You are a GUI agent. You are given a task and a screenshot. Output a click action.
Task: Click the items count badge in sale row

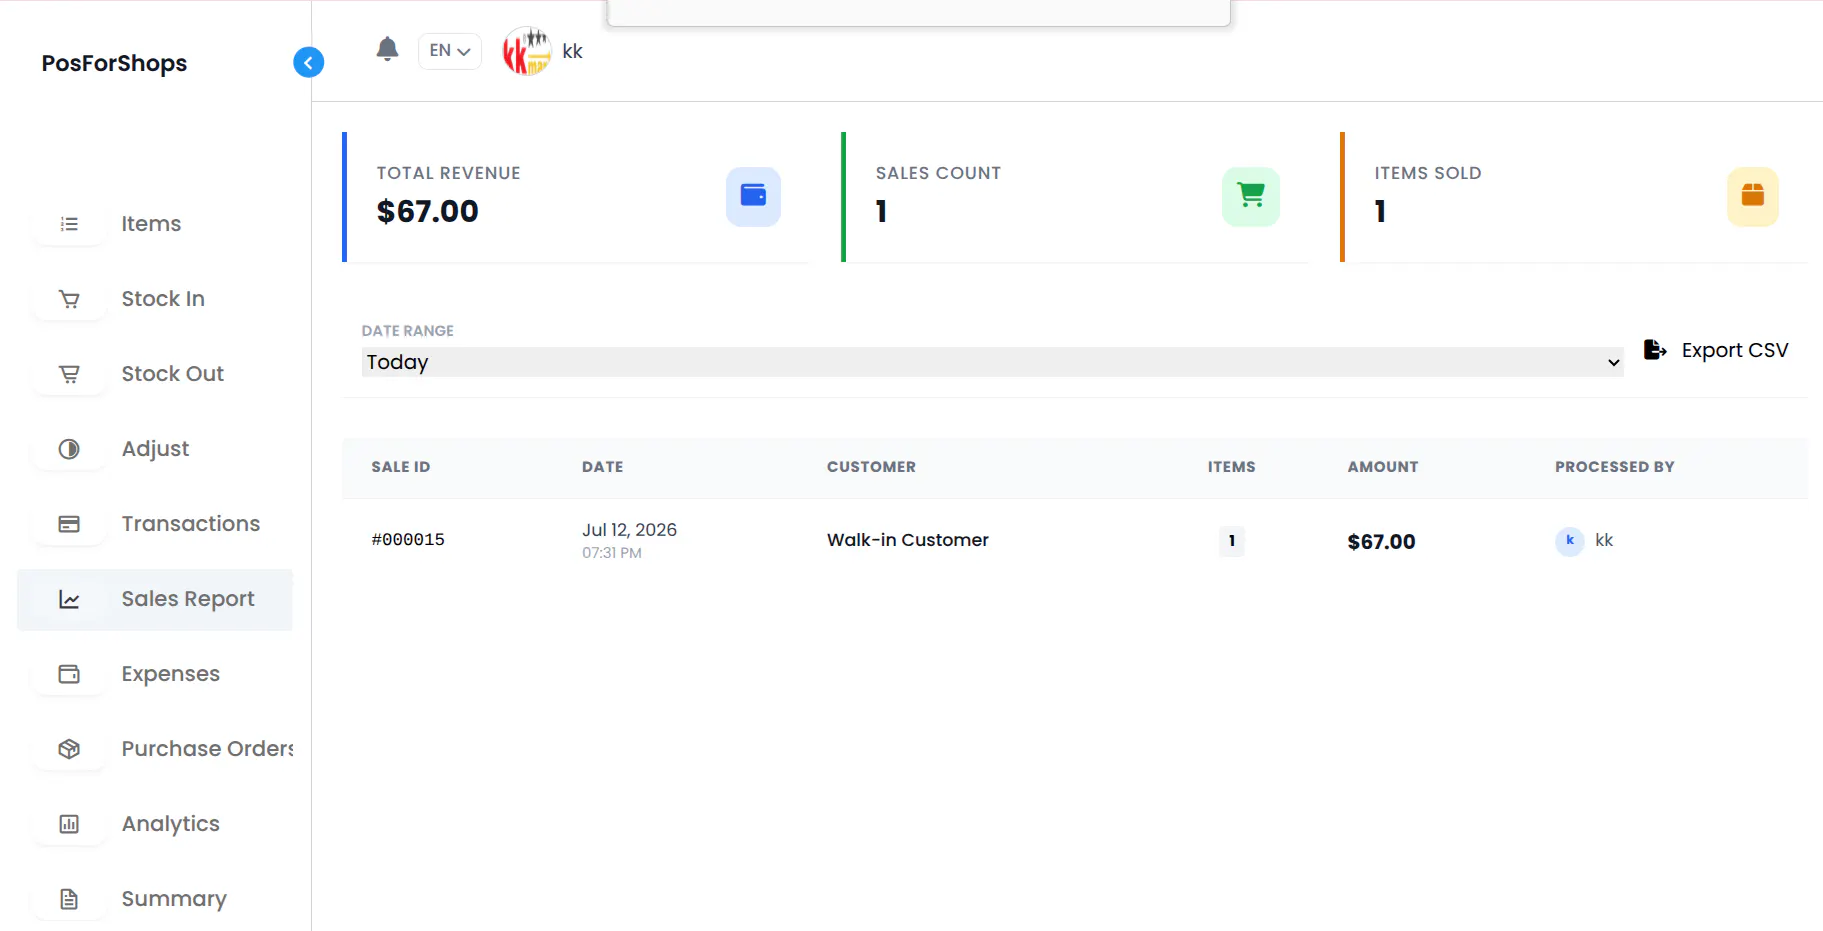coord(1232,541)
